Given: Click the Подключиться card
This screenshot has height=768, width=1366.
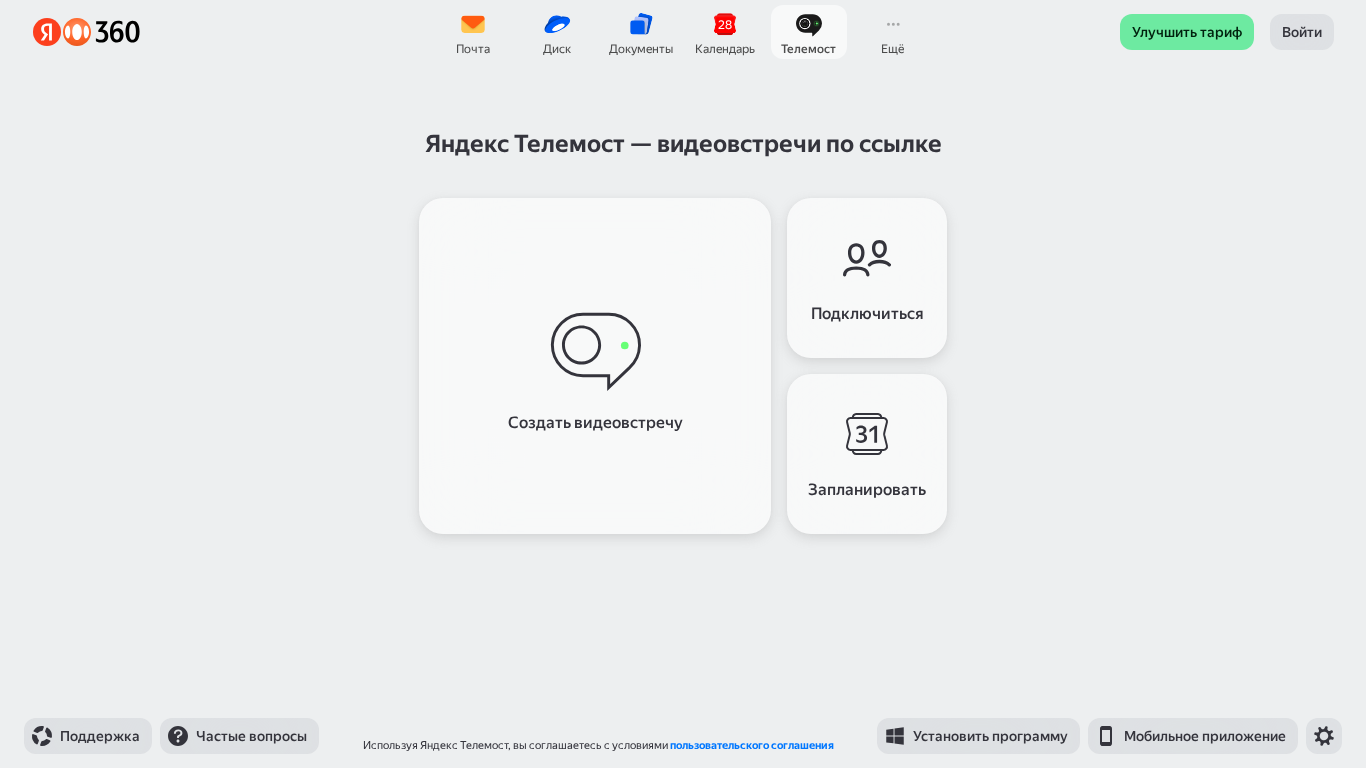Looking at the screenshot, I should point(867,278).
